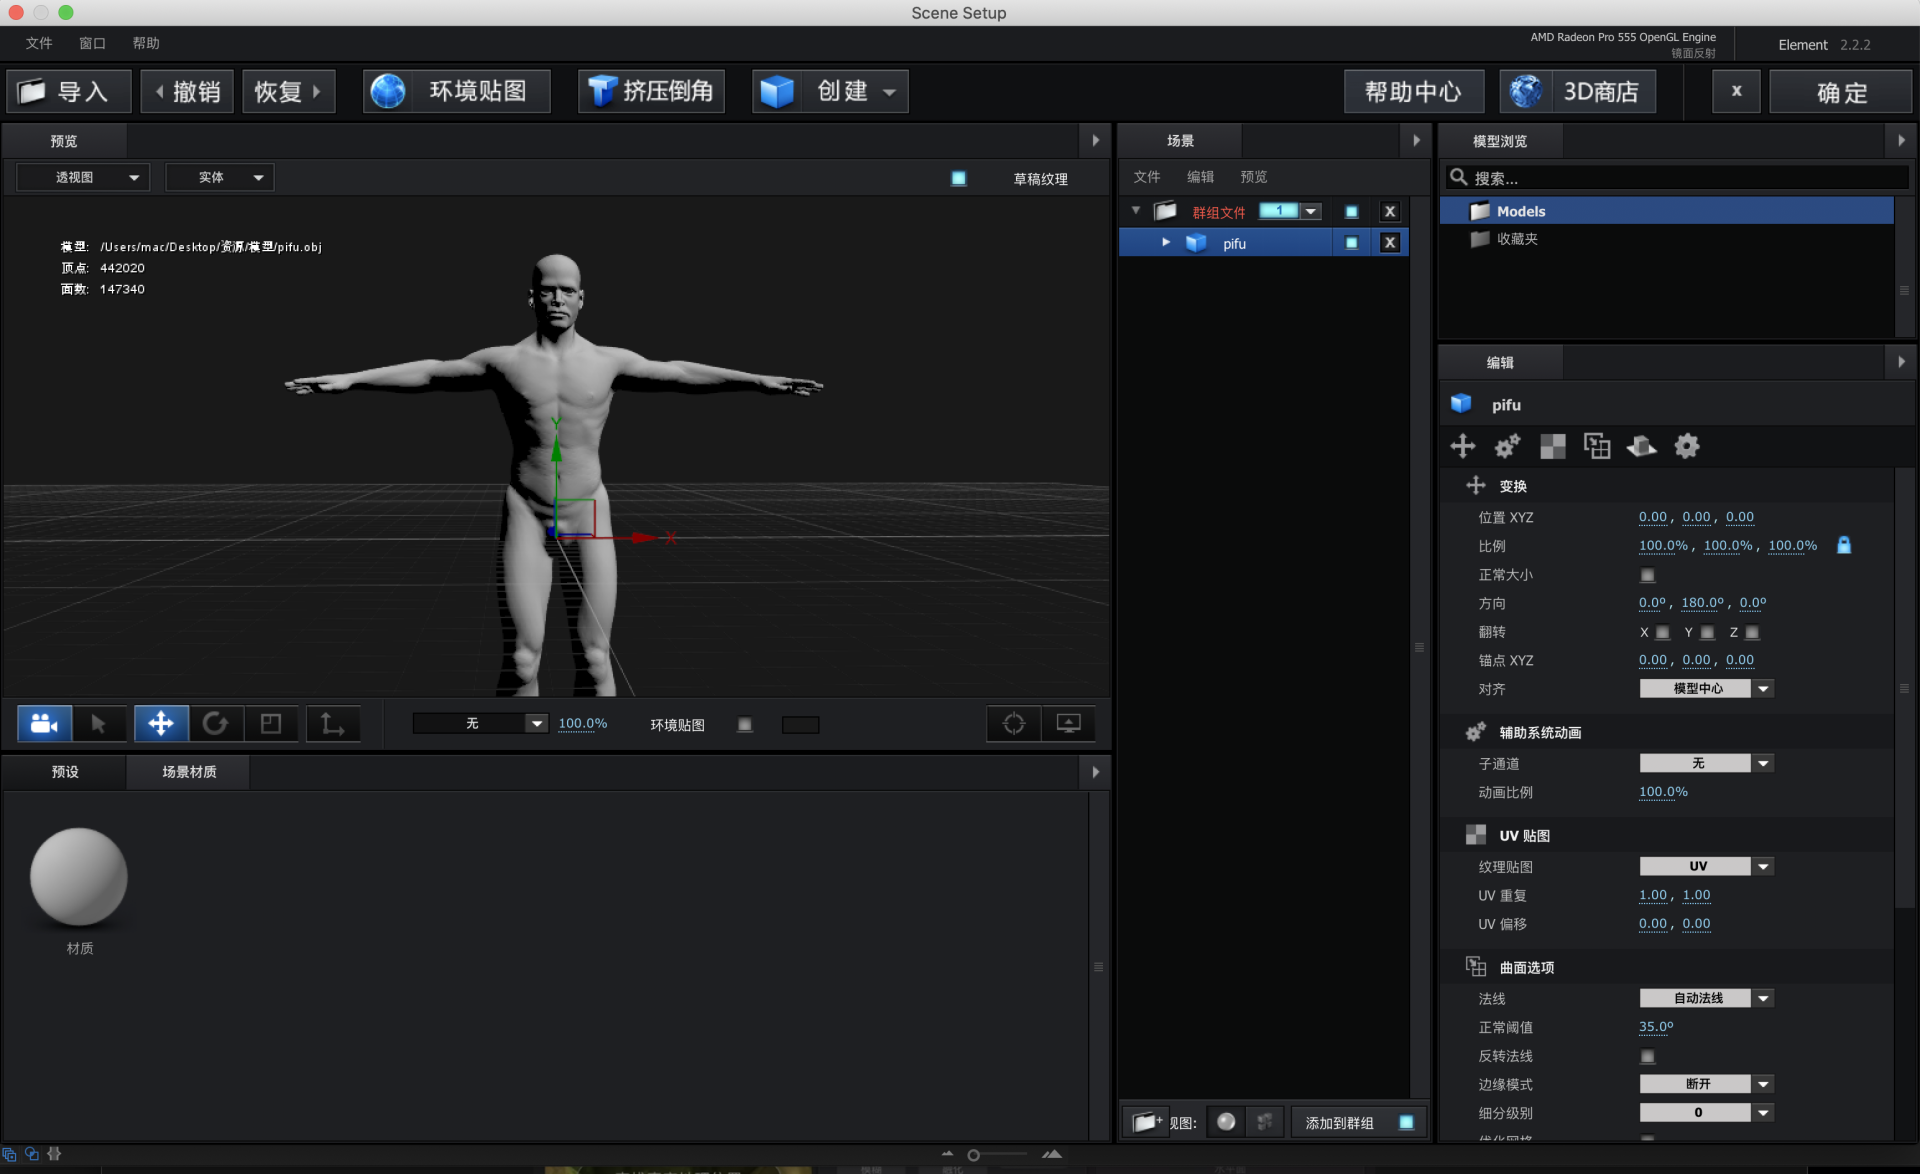1920x1174 pixels.
Task: Click the OK (确定) button
Action: pos(1841,92)
